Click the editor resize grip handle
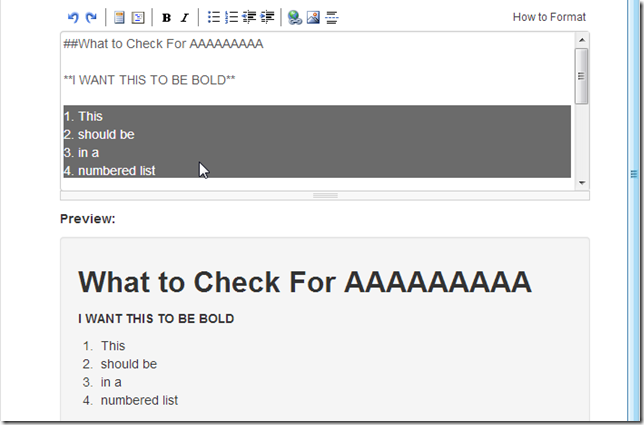 (325, 196)
